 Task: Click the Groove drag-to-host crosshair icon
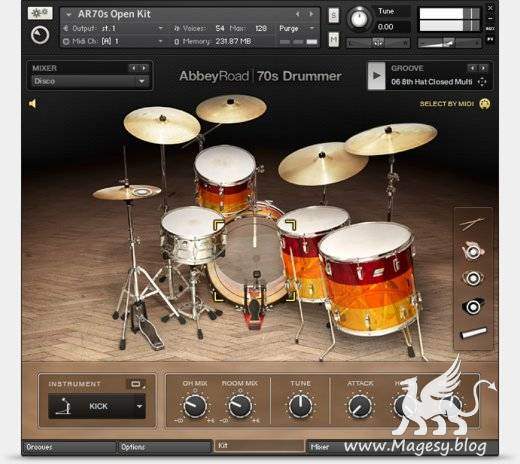tap(482, 82)
